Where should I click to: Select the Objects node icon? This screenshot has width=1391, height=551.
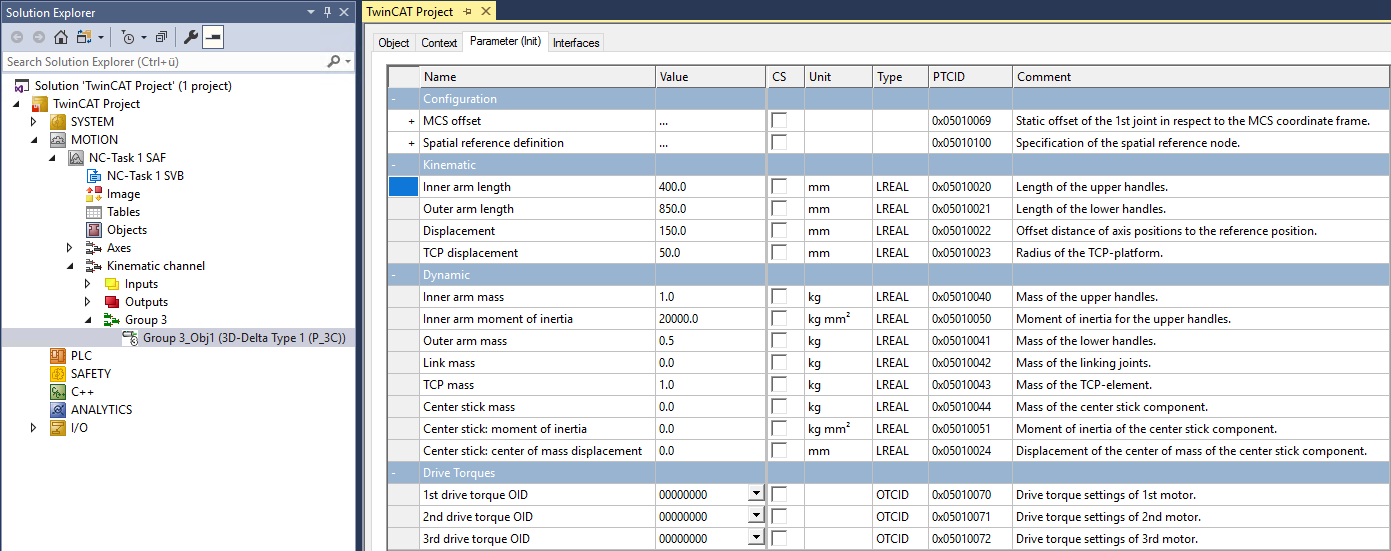click(94, 230)
